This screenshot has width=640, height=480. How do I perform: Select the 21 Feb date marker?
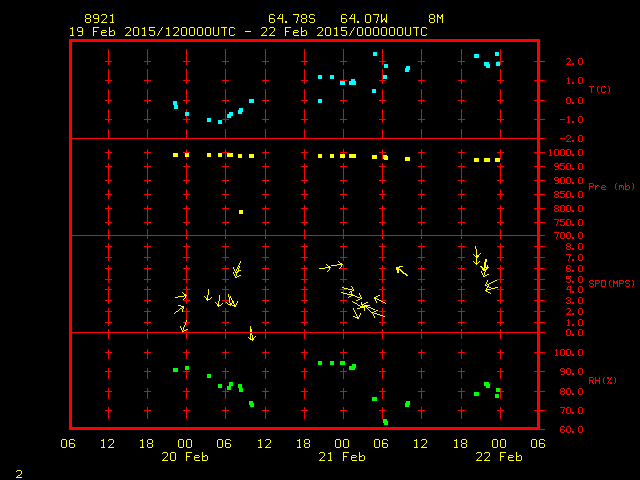(341, 457)
